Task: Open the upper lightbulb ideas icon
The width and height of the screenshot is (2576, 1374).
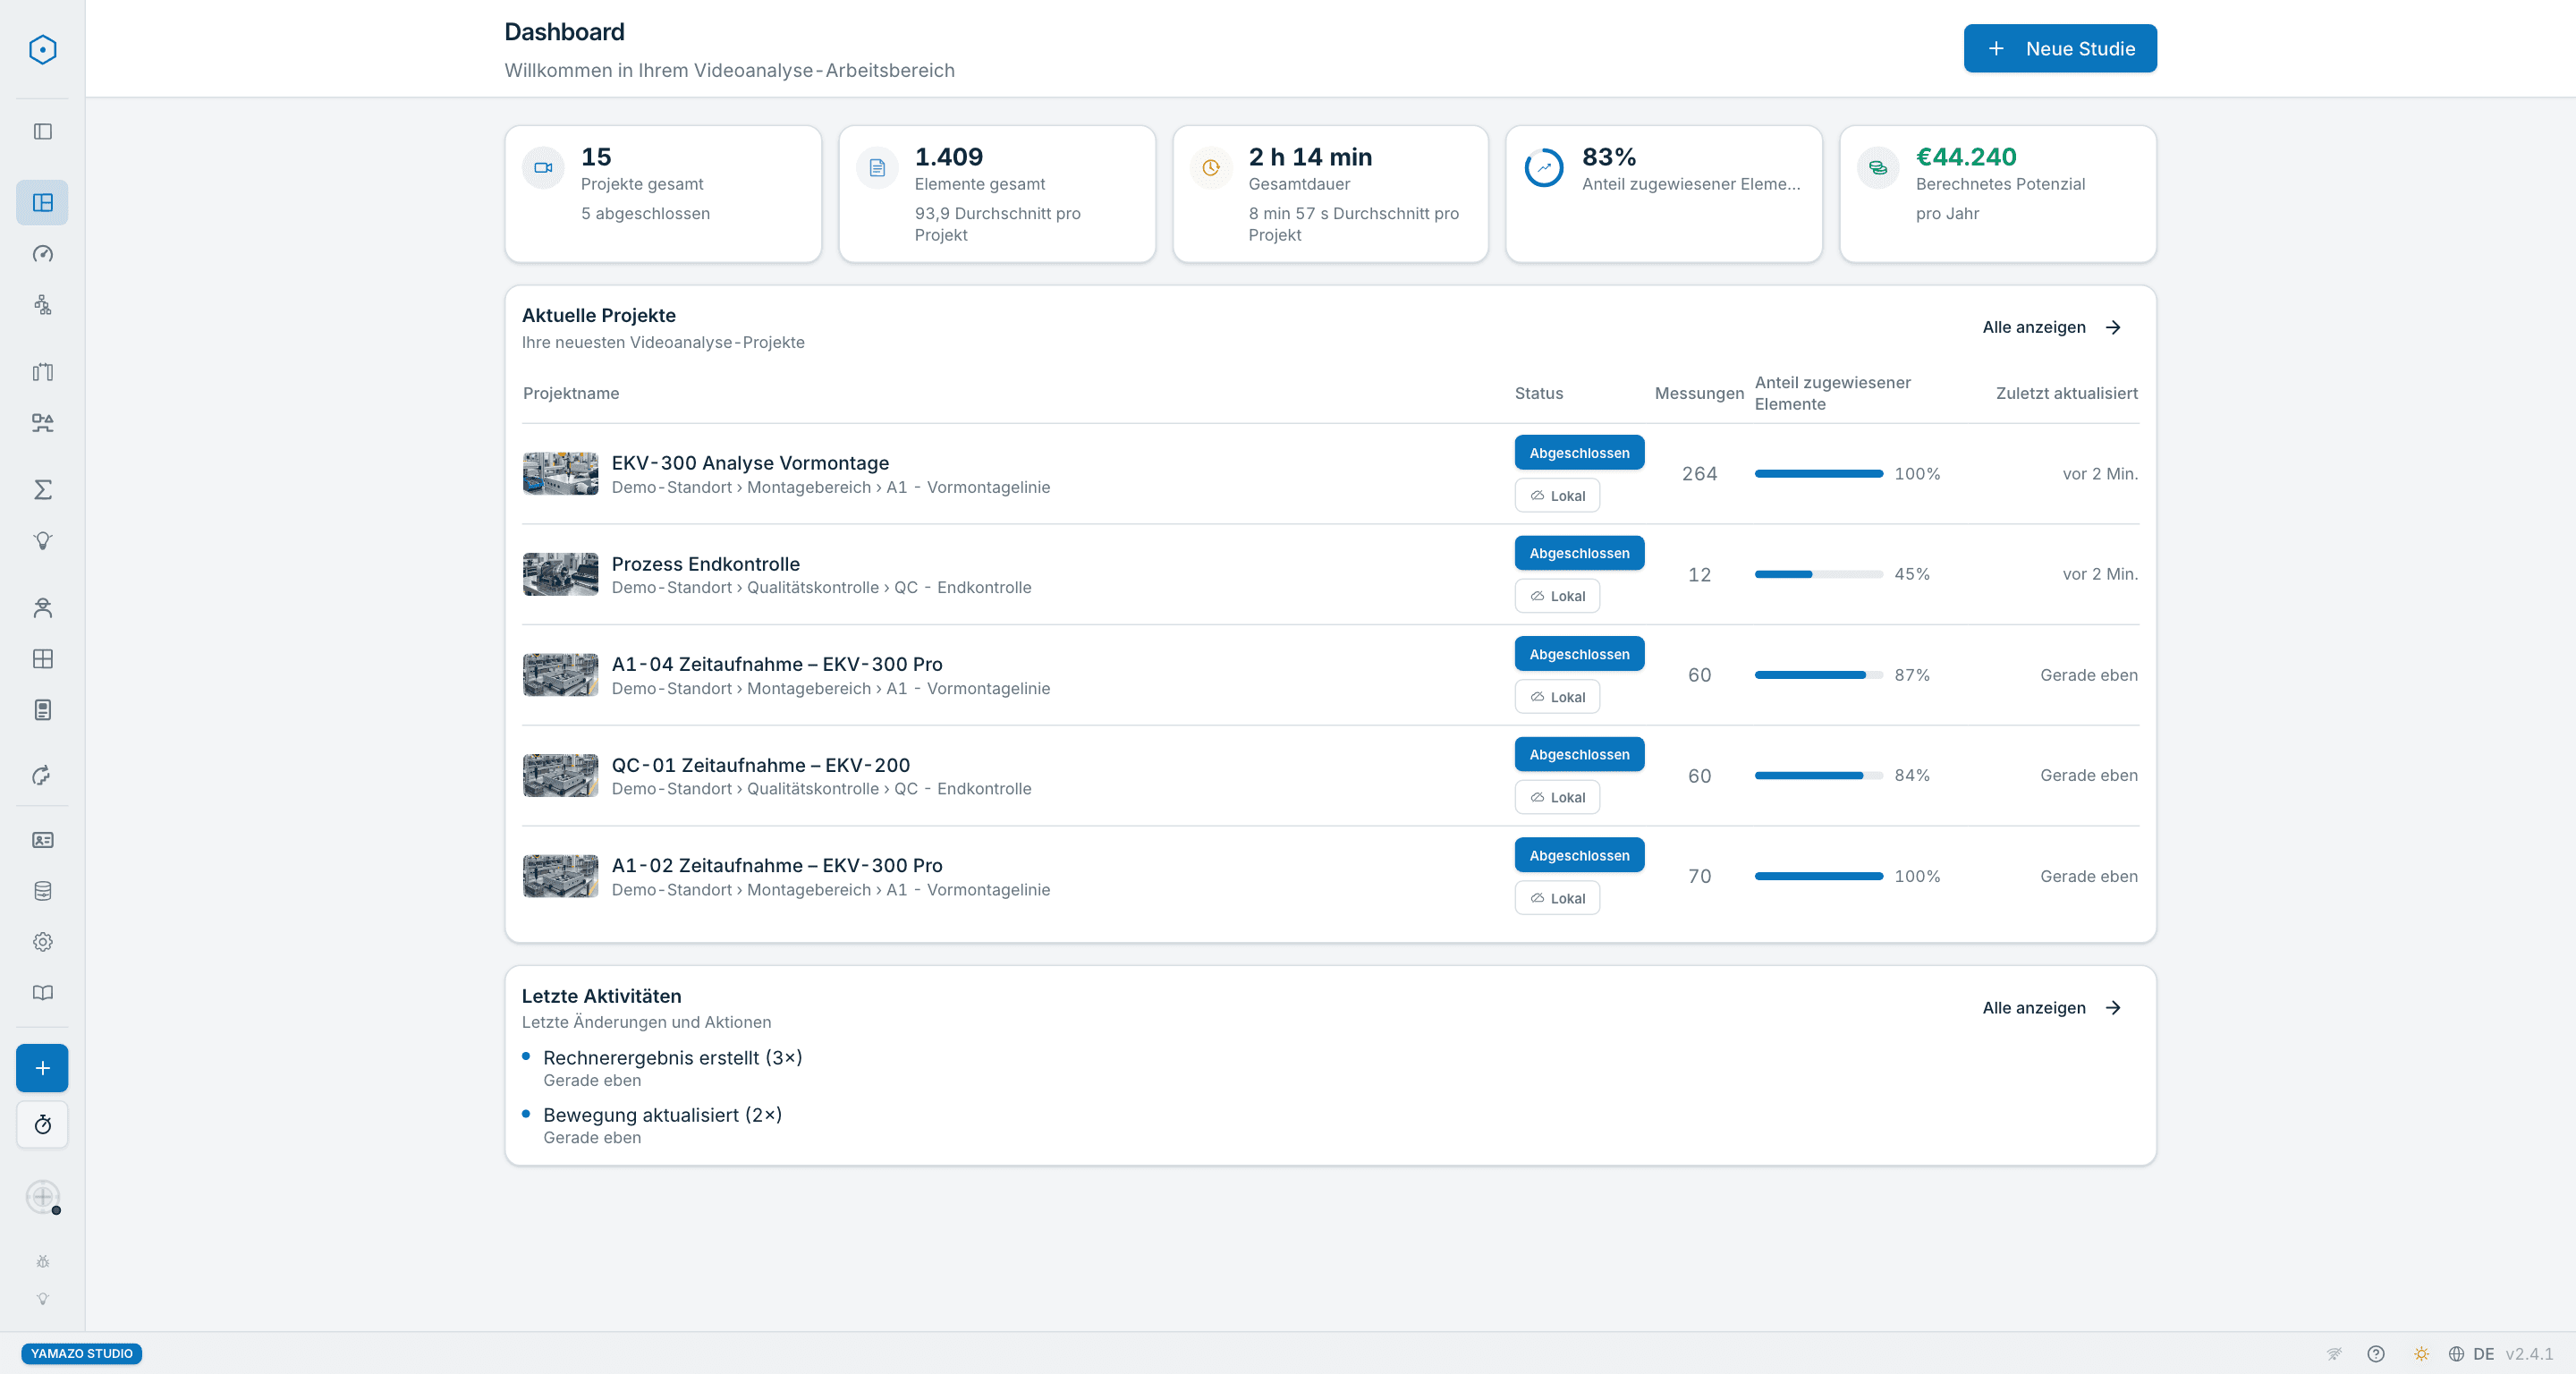Action: (42, 541)
